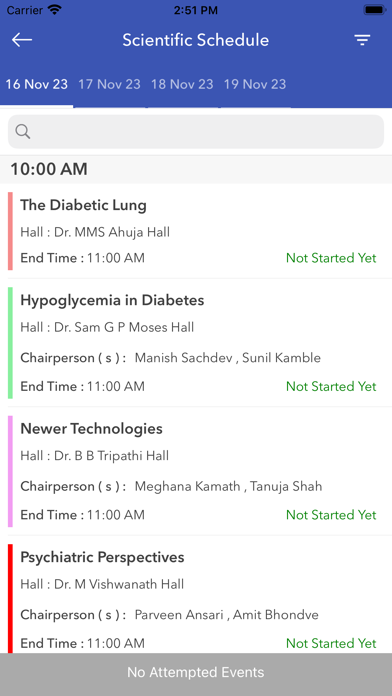Image resolution: width=392 pixels, height=696 pixels.
Task: Check the Wi-Fi status icon
Action: point(55,10)
